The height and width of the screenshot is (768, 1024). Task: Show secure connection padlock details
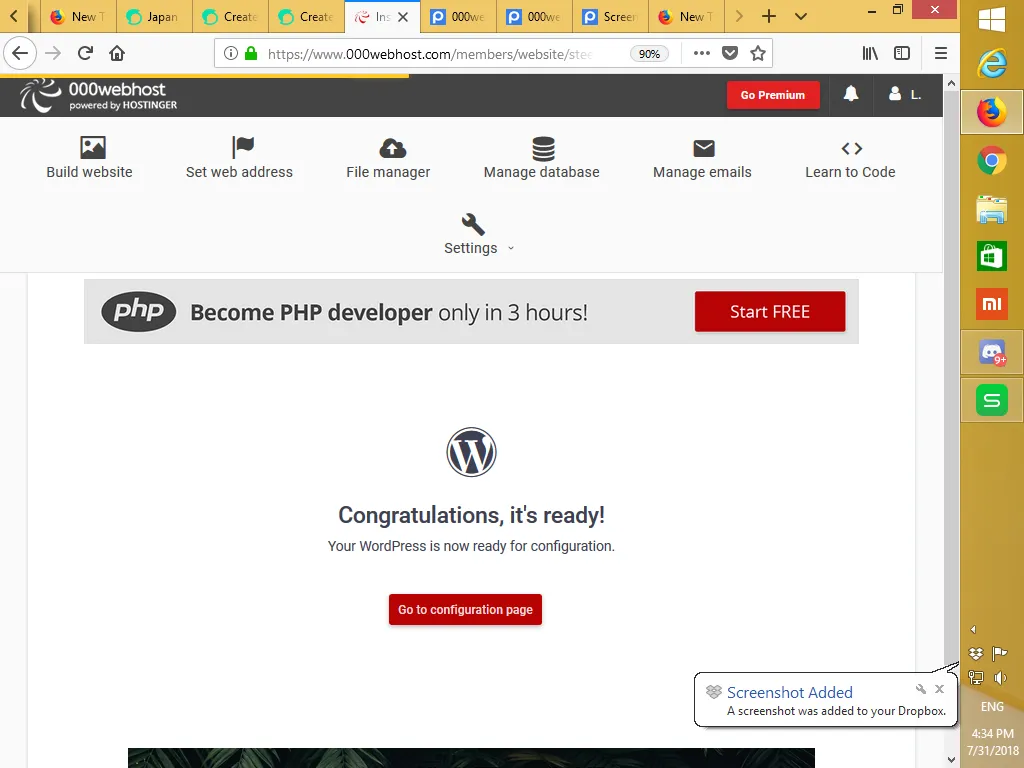tap(251, 53)
